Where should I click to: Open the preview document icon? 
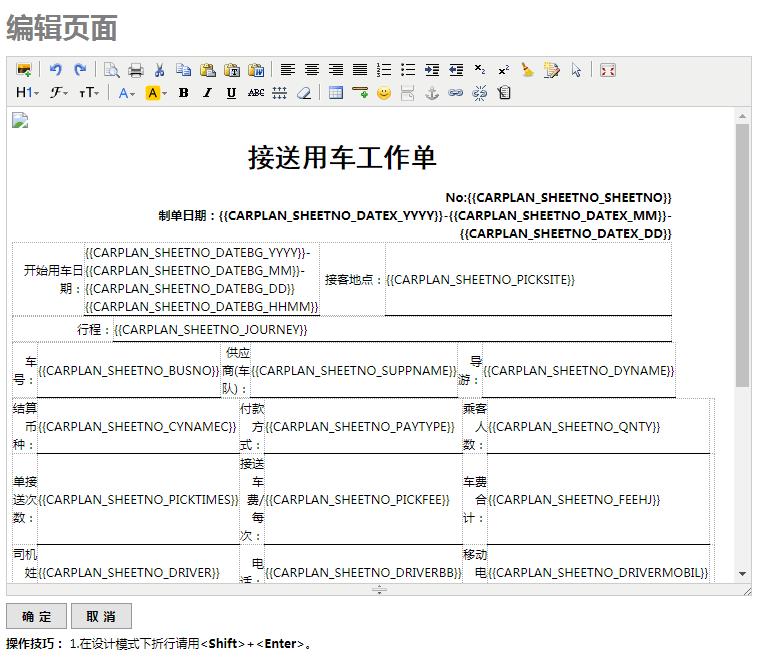point(112,70)
